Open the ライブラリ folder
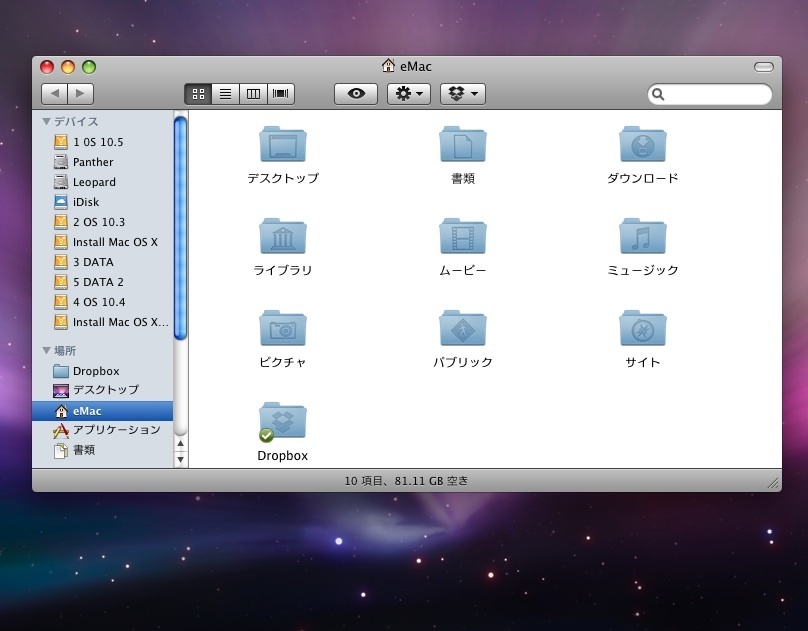 (x=283, y=236)
